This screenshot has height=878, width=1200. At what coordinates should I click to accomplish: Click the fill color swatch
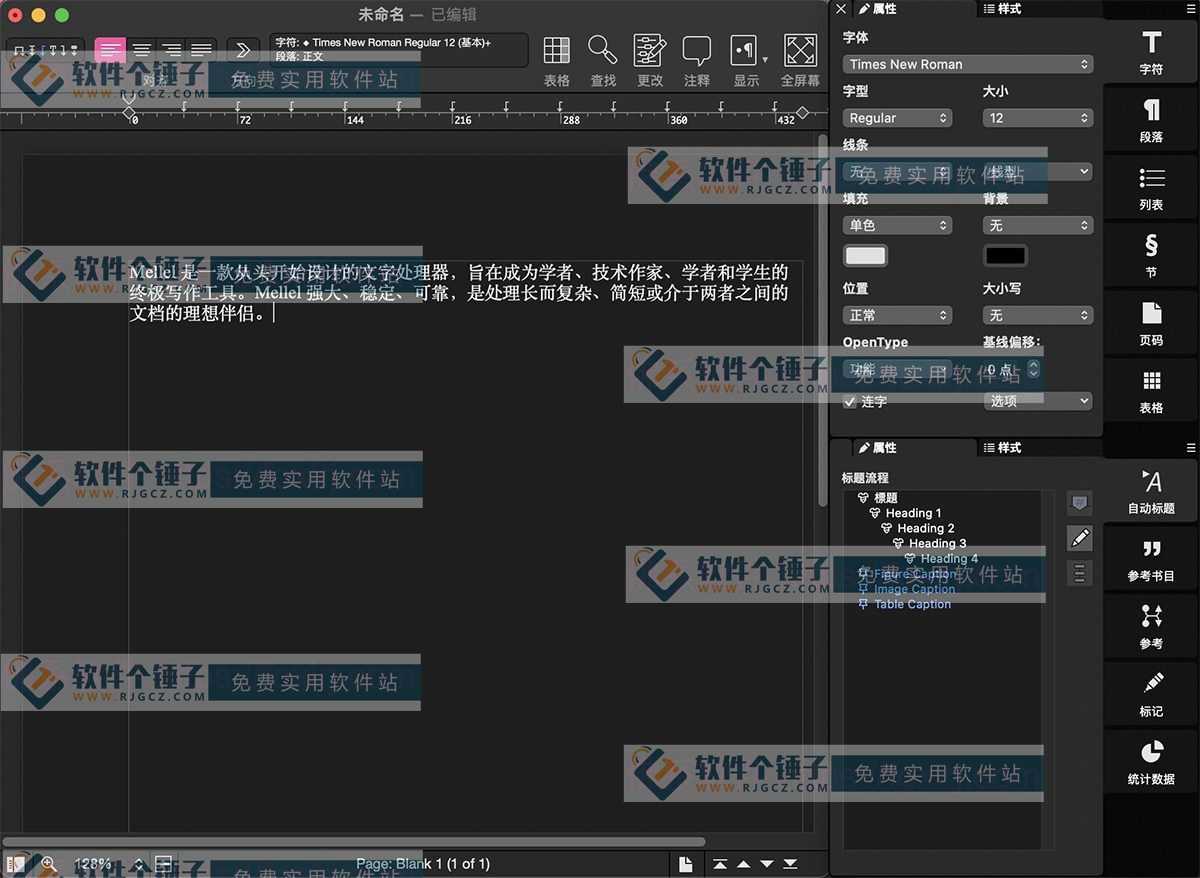click(x=866, y=256)
